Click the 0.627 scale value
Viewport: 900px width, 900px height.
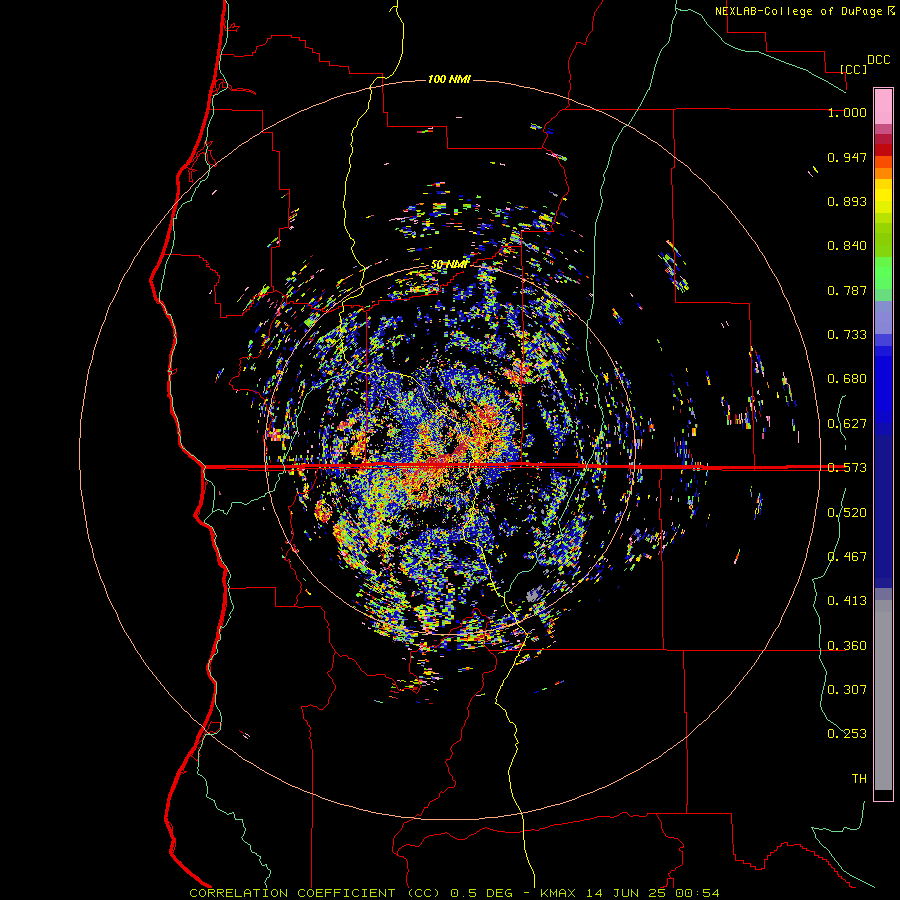(x=847, y=424)
